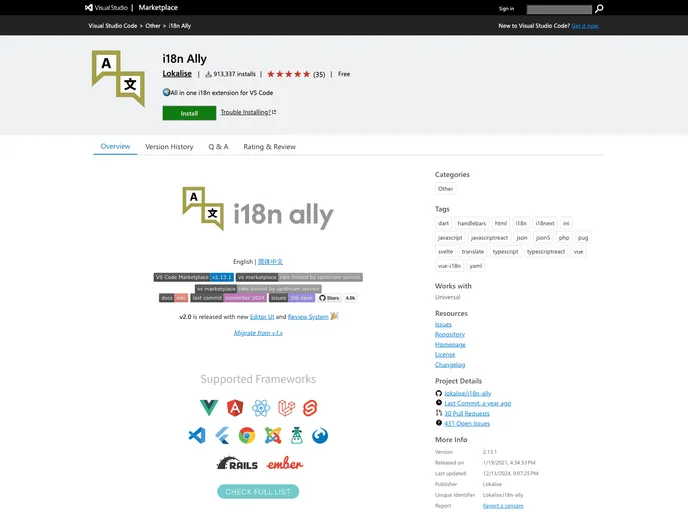Screen dimensions: 688x512
Task: Select the javascriptreact tag
Action: [489, 238]
